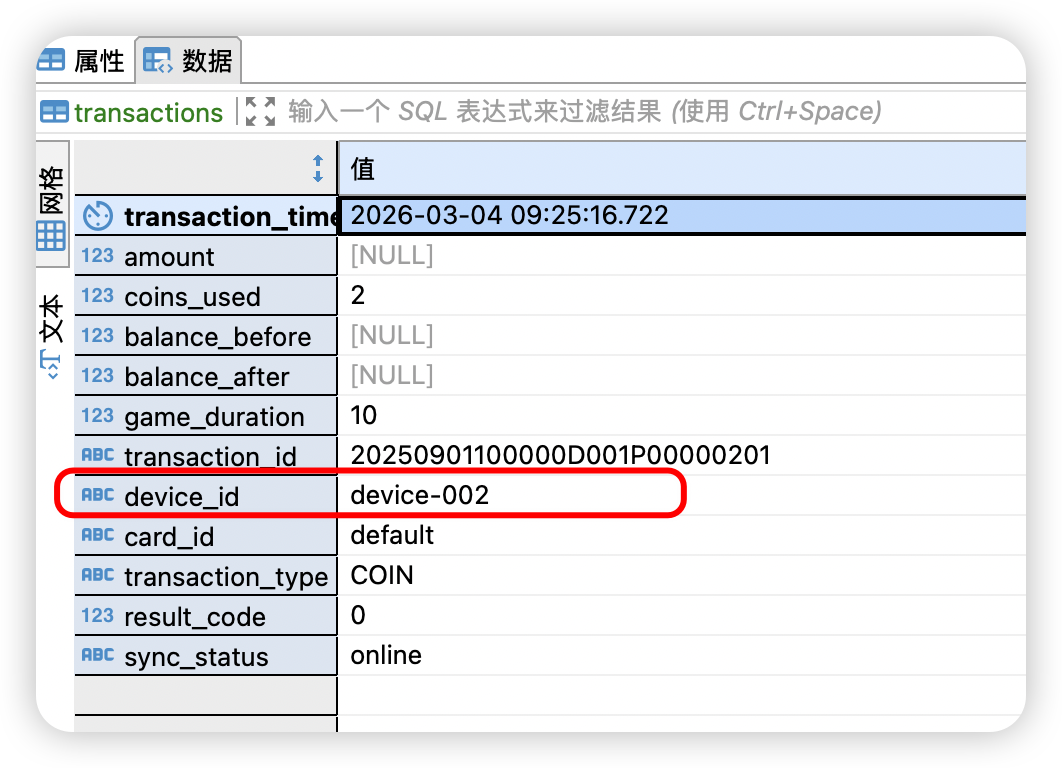Click the ABC icon beside sync_status
Image resolution: width=1062 pixels, height=768 pixels.
click(x=97, y=656)
